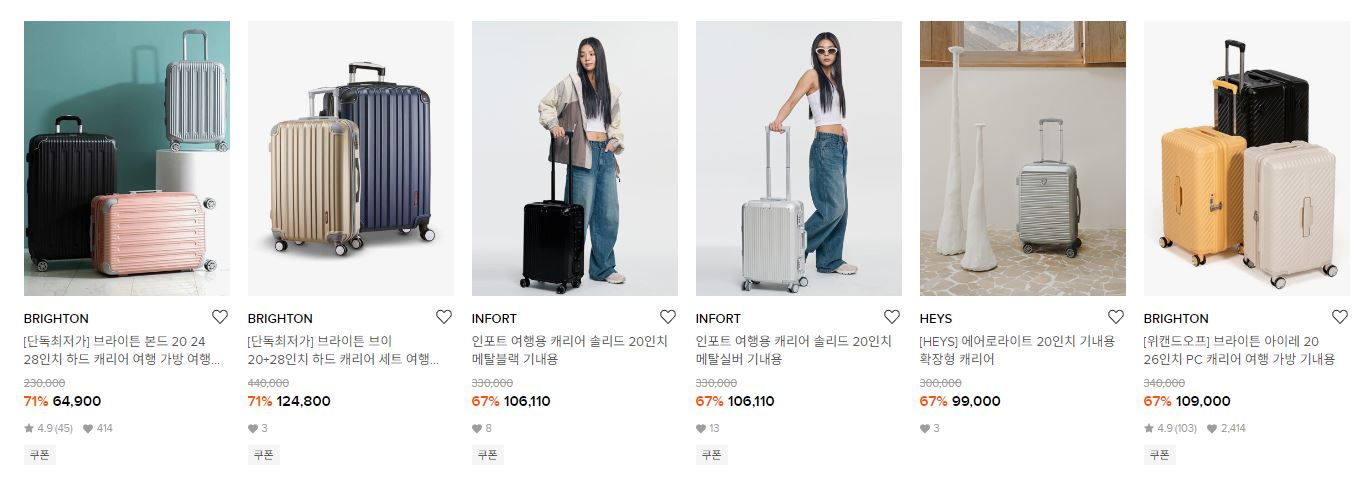Open the HEYS silver suitcase product image
Screen dimensions: 1368x491
[1023, 158]
